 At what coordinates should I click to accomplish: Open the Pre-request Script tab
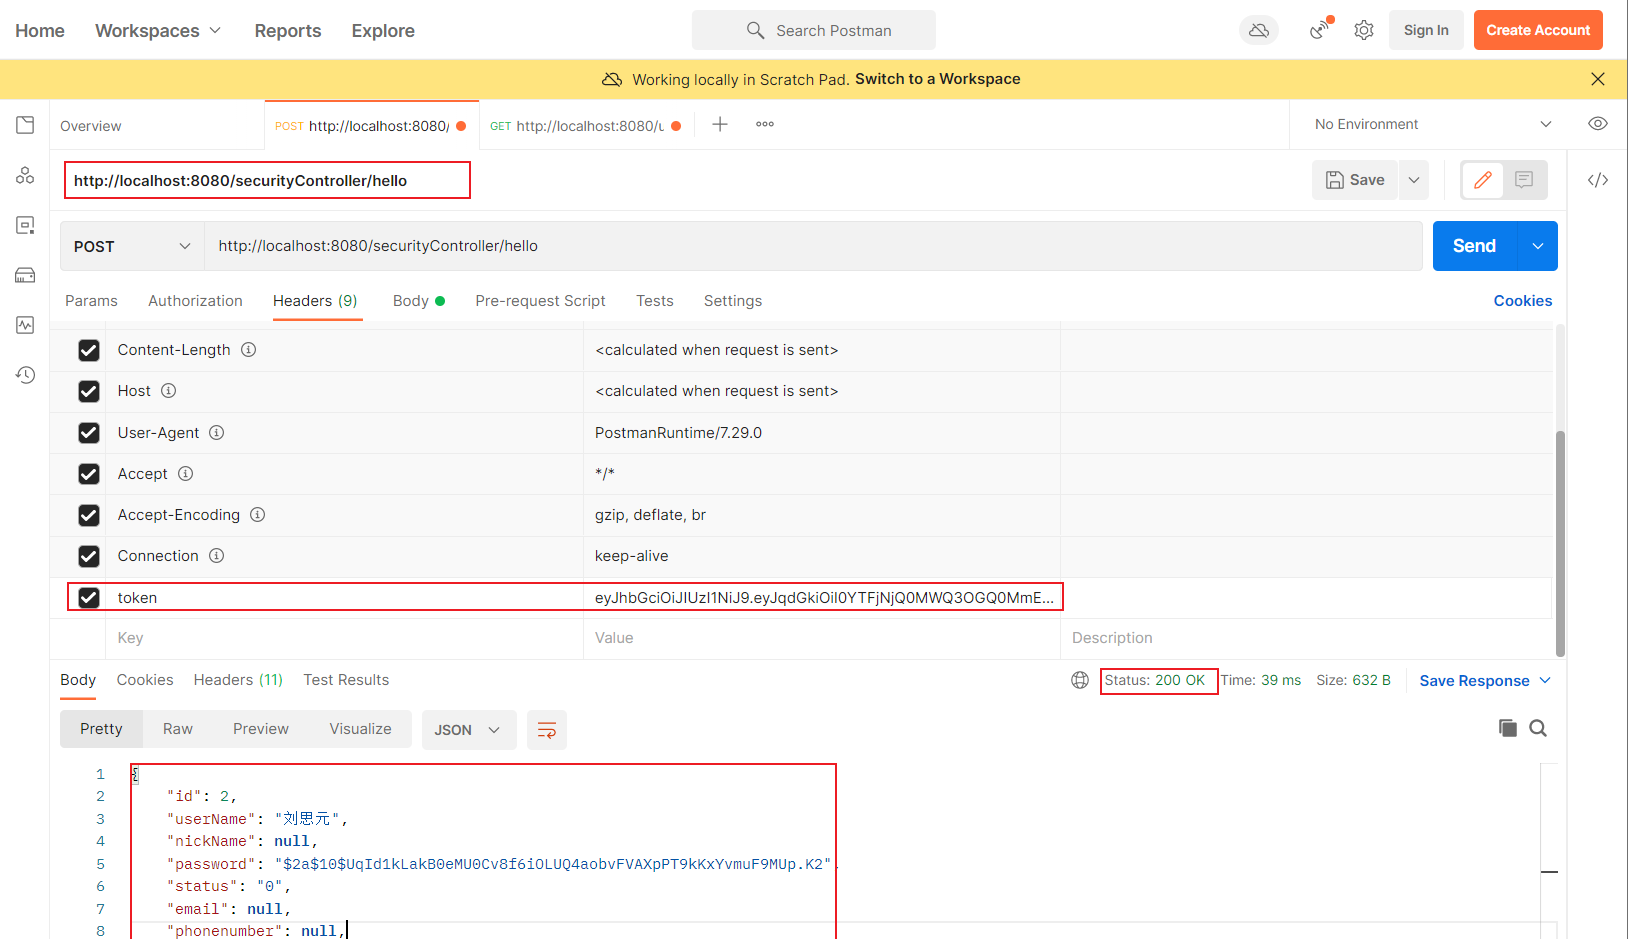(540, 301)
